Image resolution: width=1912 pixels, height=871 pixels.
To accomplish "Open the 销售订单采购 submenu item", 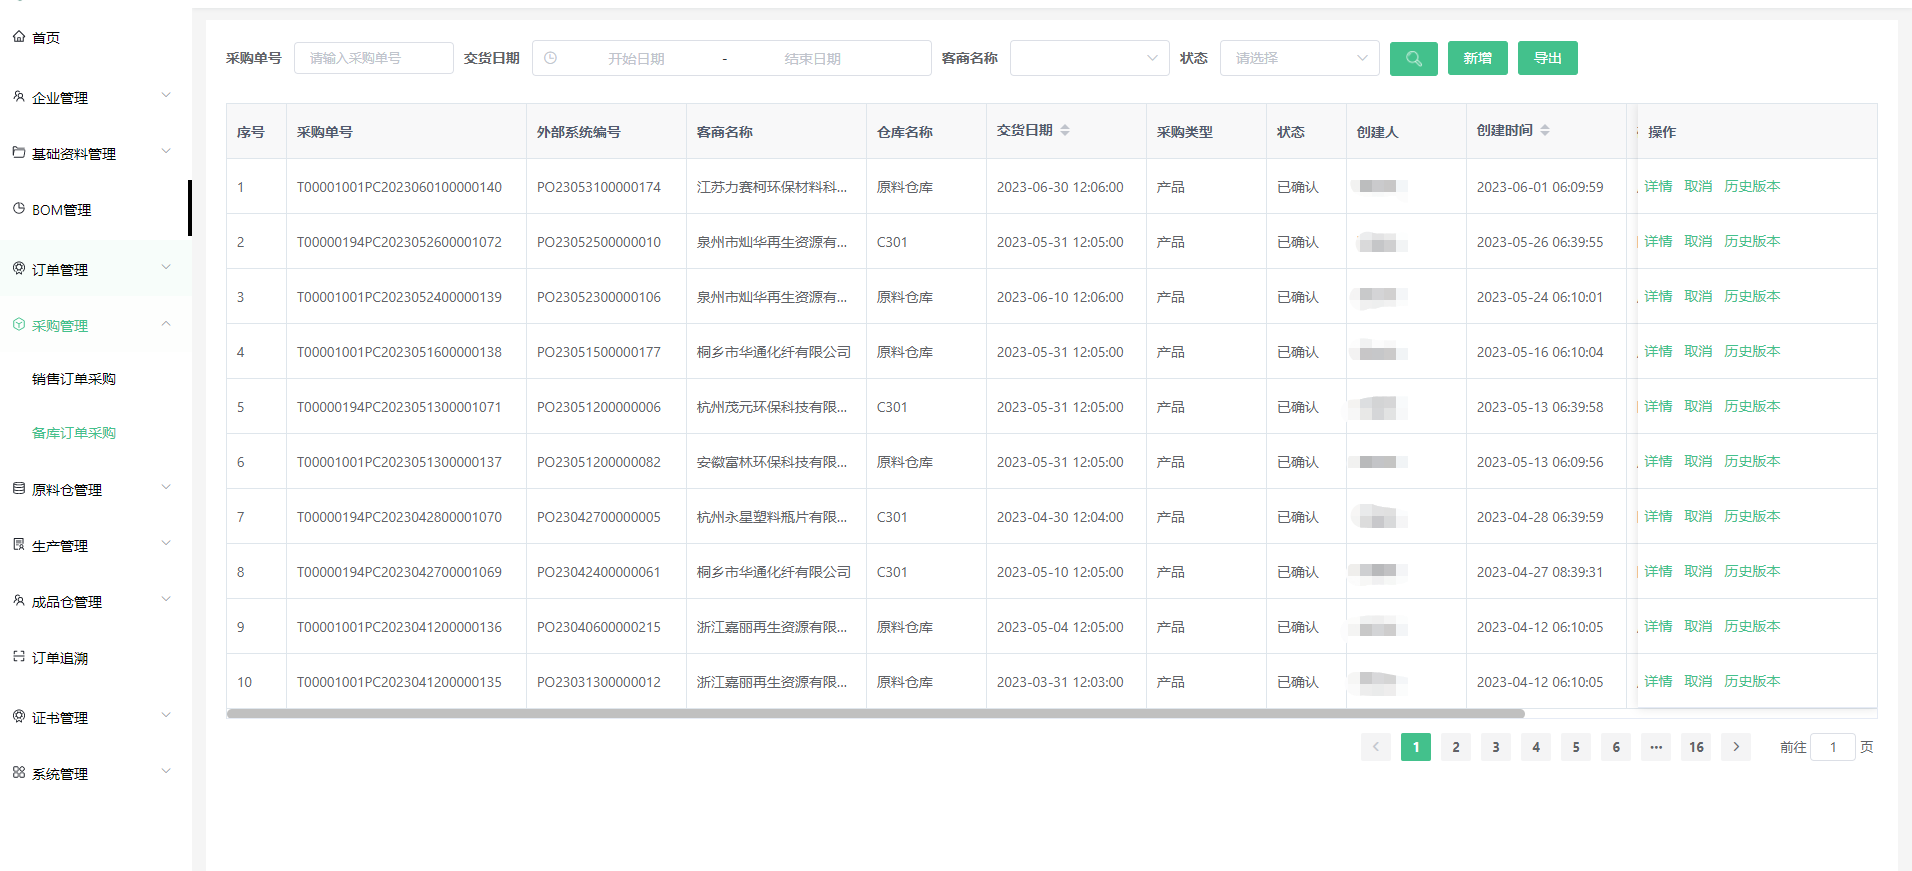I will [x=74, y=379].
